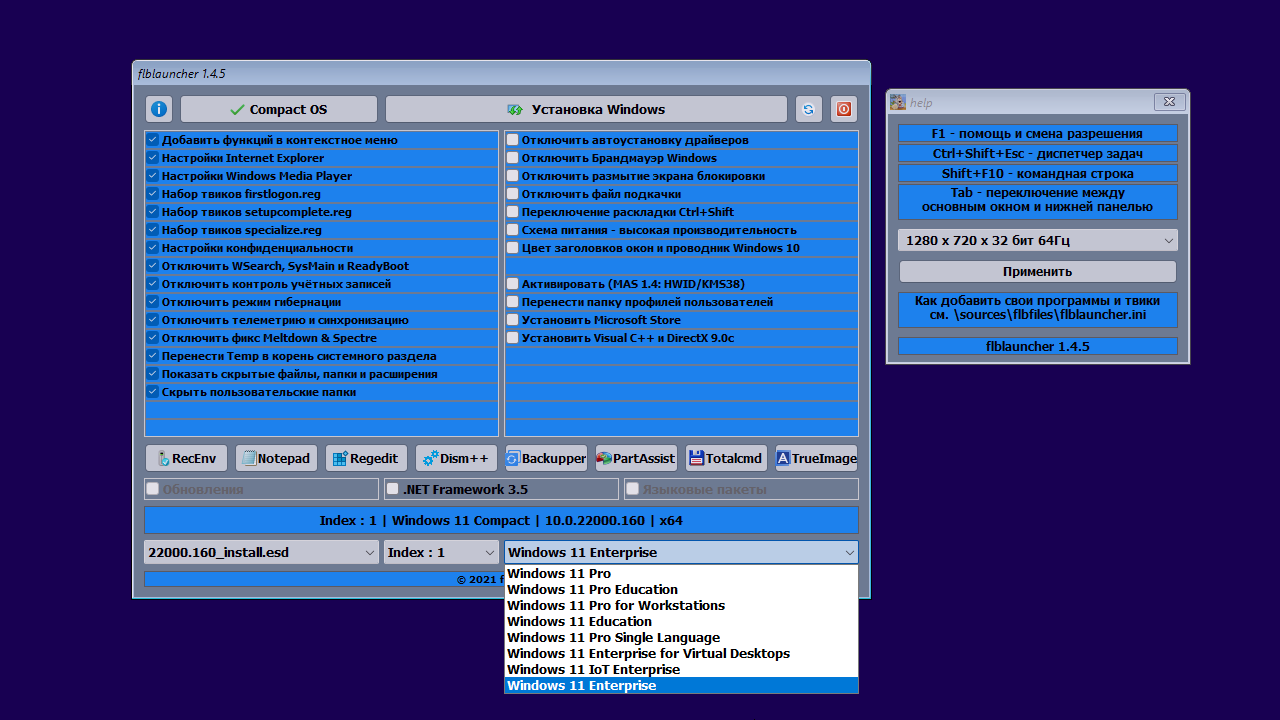Start the PartAssist partition tool
Viewport: 1280px width, 720px height.
[x=636, y=458]
